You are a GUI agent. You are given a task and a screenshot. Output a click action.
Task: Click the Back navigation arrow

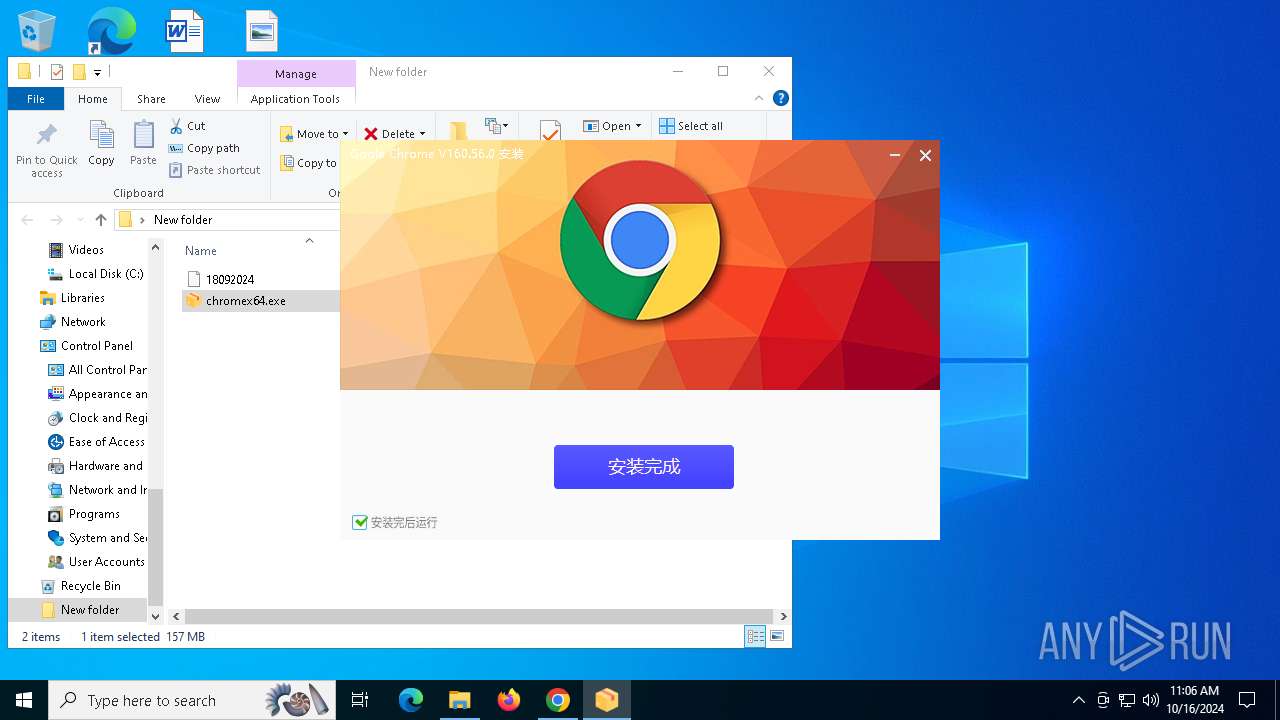(27, 220)
